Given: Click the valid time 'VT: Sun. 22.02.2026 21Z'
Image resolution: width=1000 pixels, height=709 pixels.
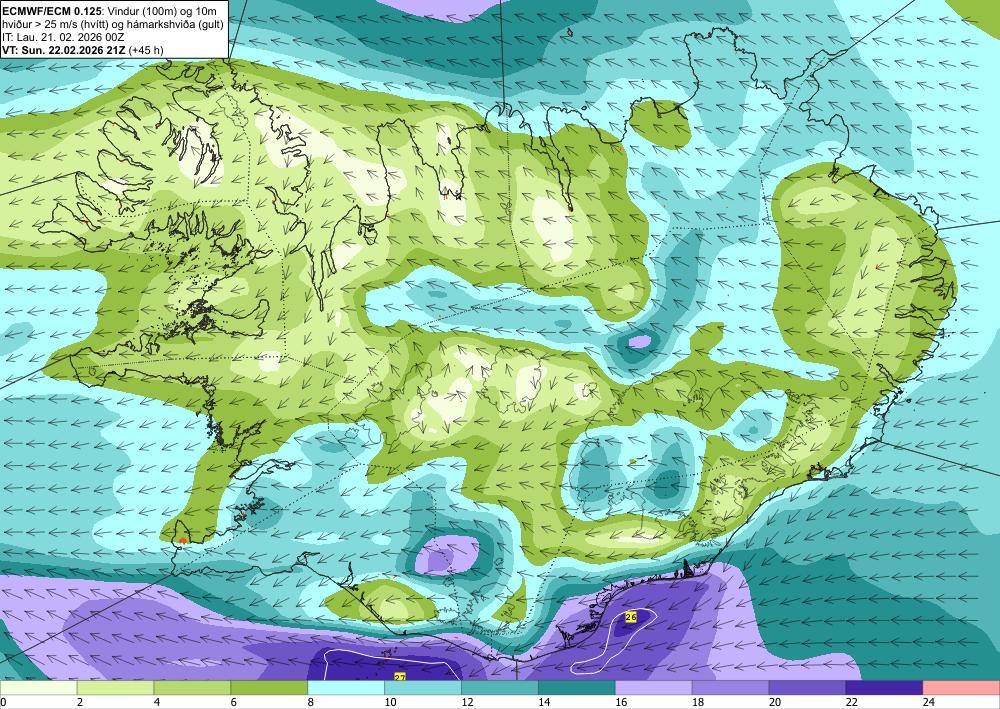Looking at the screenshot, I should click(64, 50).
